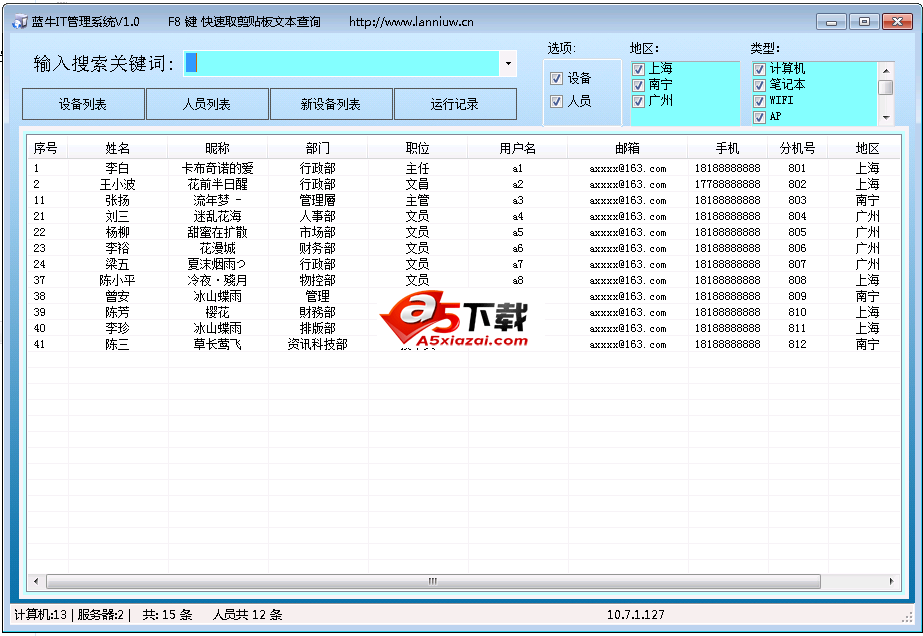Toggle the WIFI type checkbox

coord(759,101)
